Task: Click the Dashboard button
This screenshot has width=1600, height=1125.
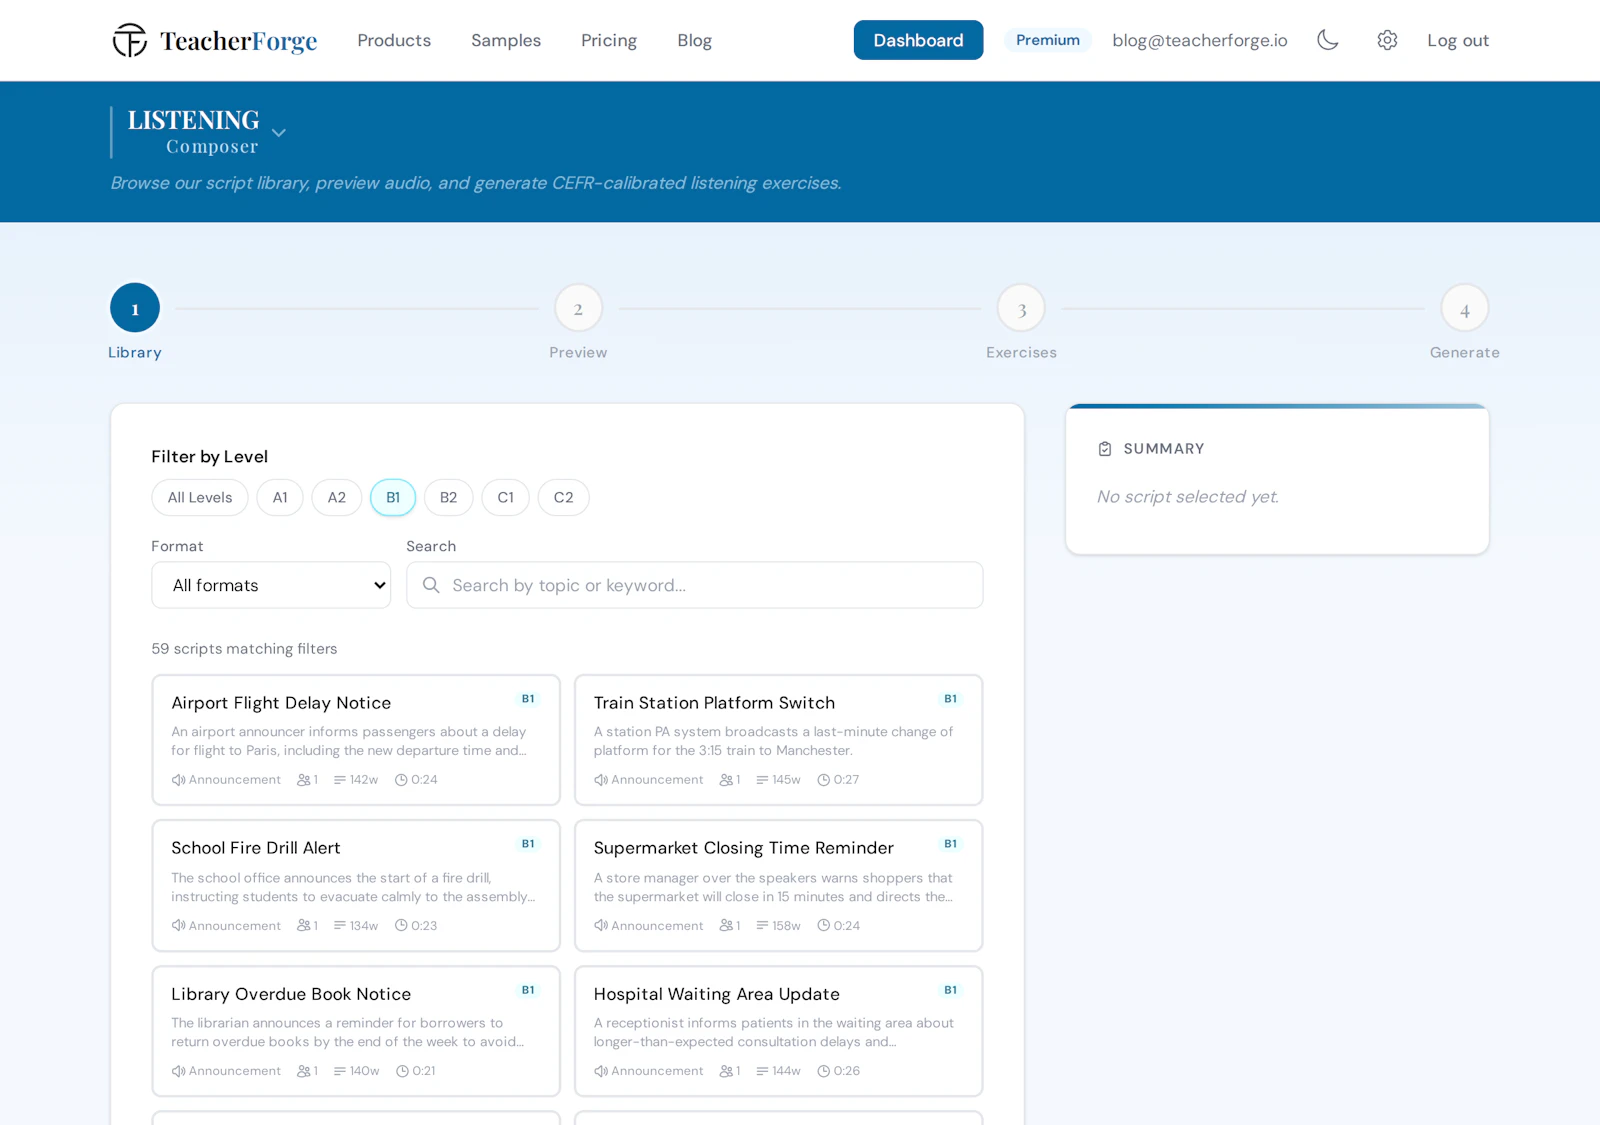Action: pos(918,40)
